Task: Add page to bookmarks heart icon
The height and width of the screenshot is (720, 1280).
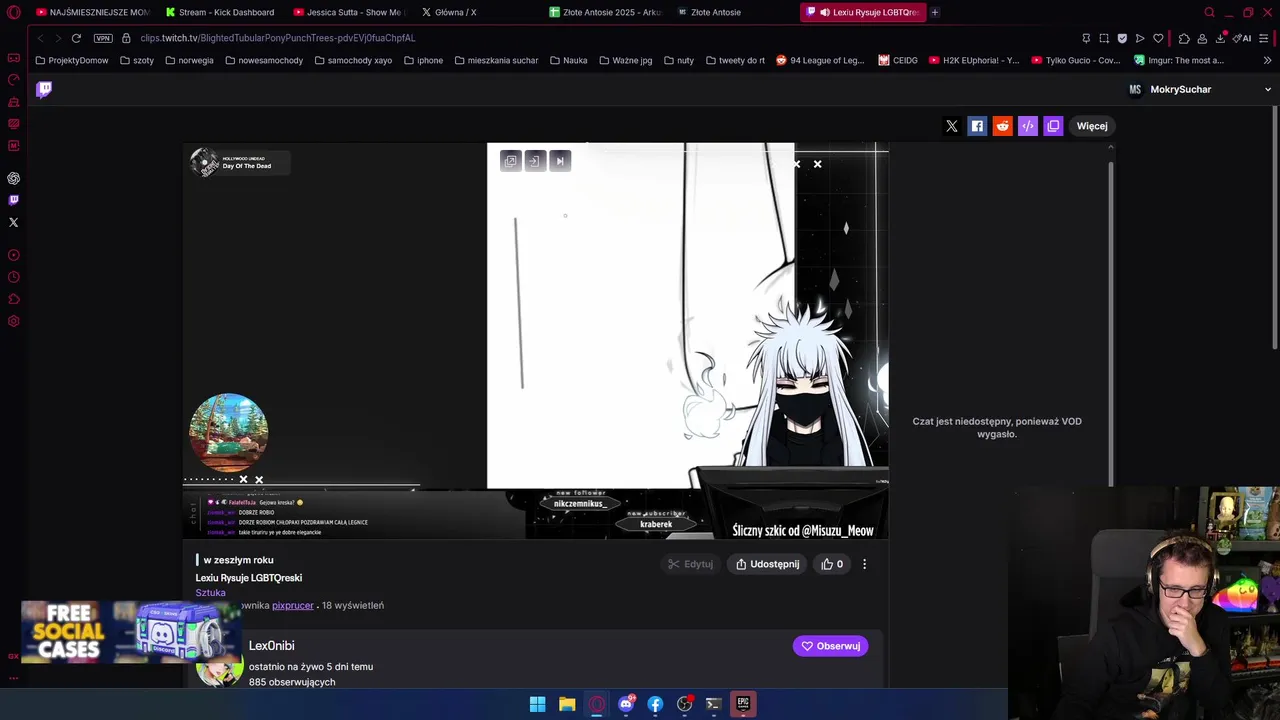Action: pos(1158,38)
